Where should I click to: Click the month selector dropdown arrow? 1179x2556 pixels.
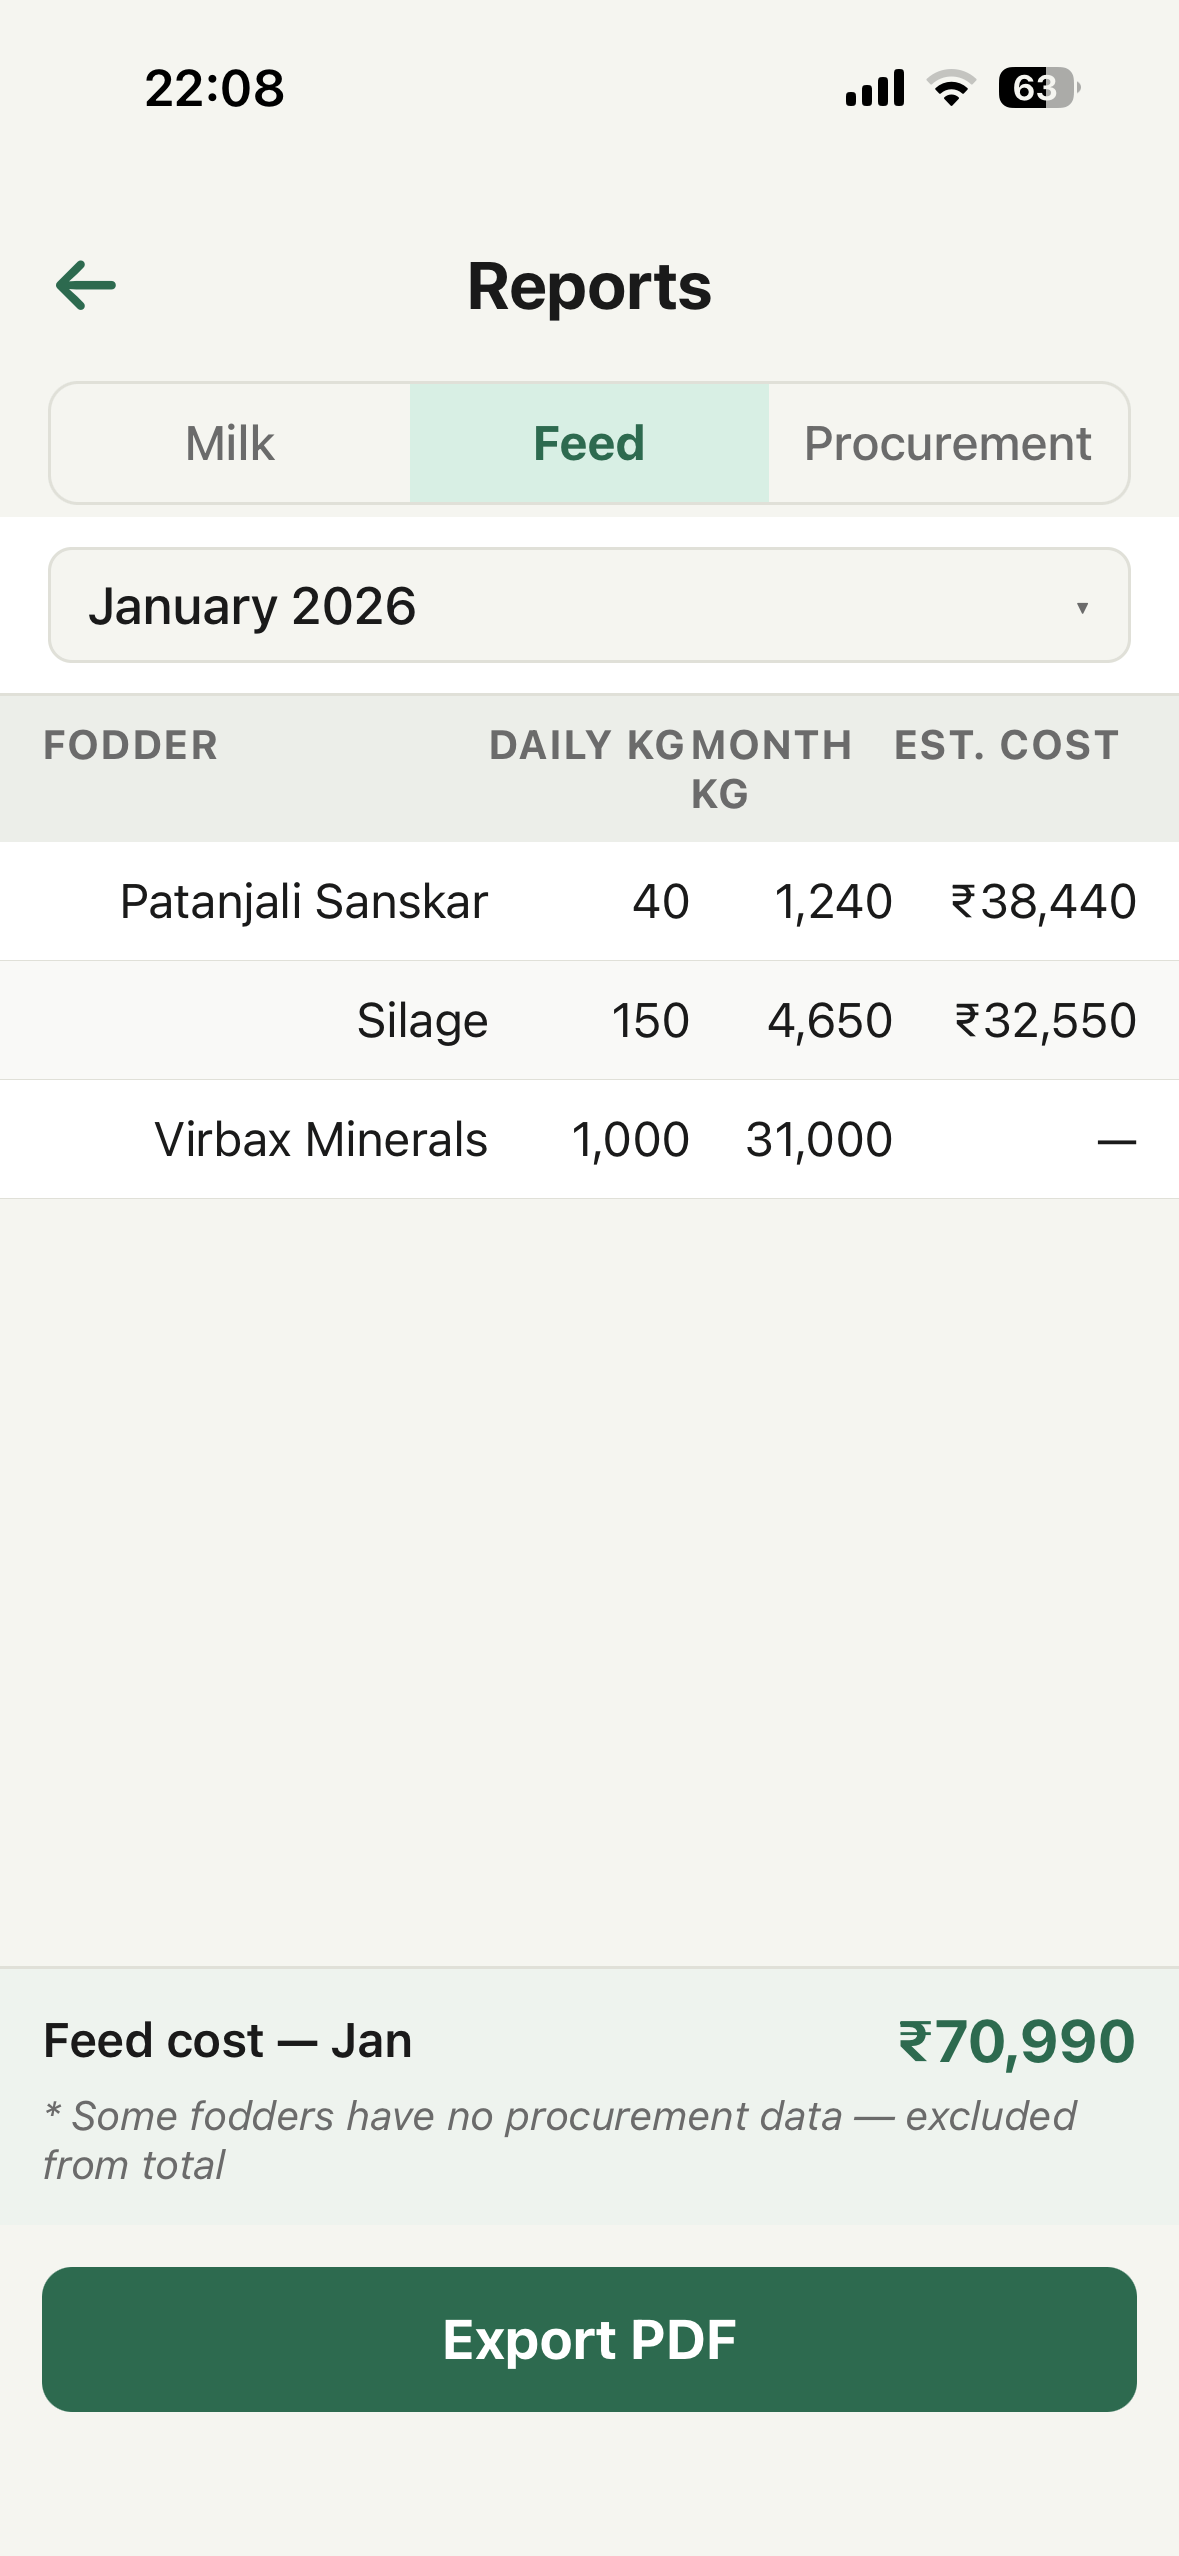[x=1082, y=607]
